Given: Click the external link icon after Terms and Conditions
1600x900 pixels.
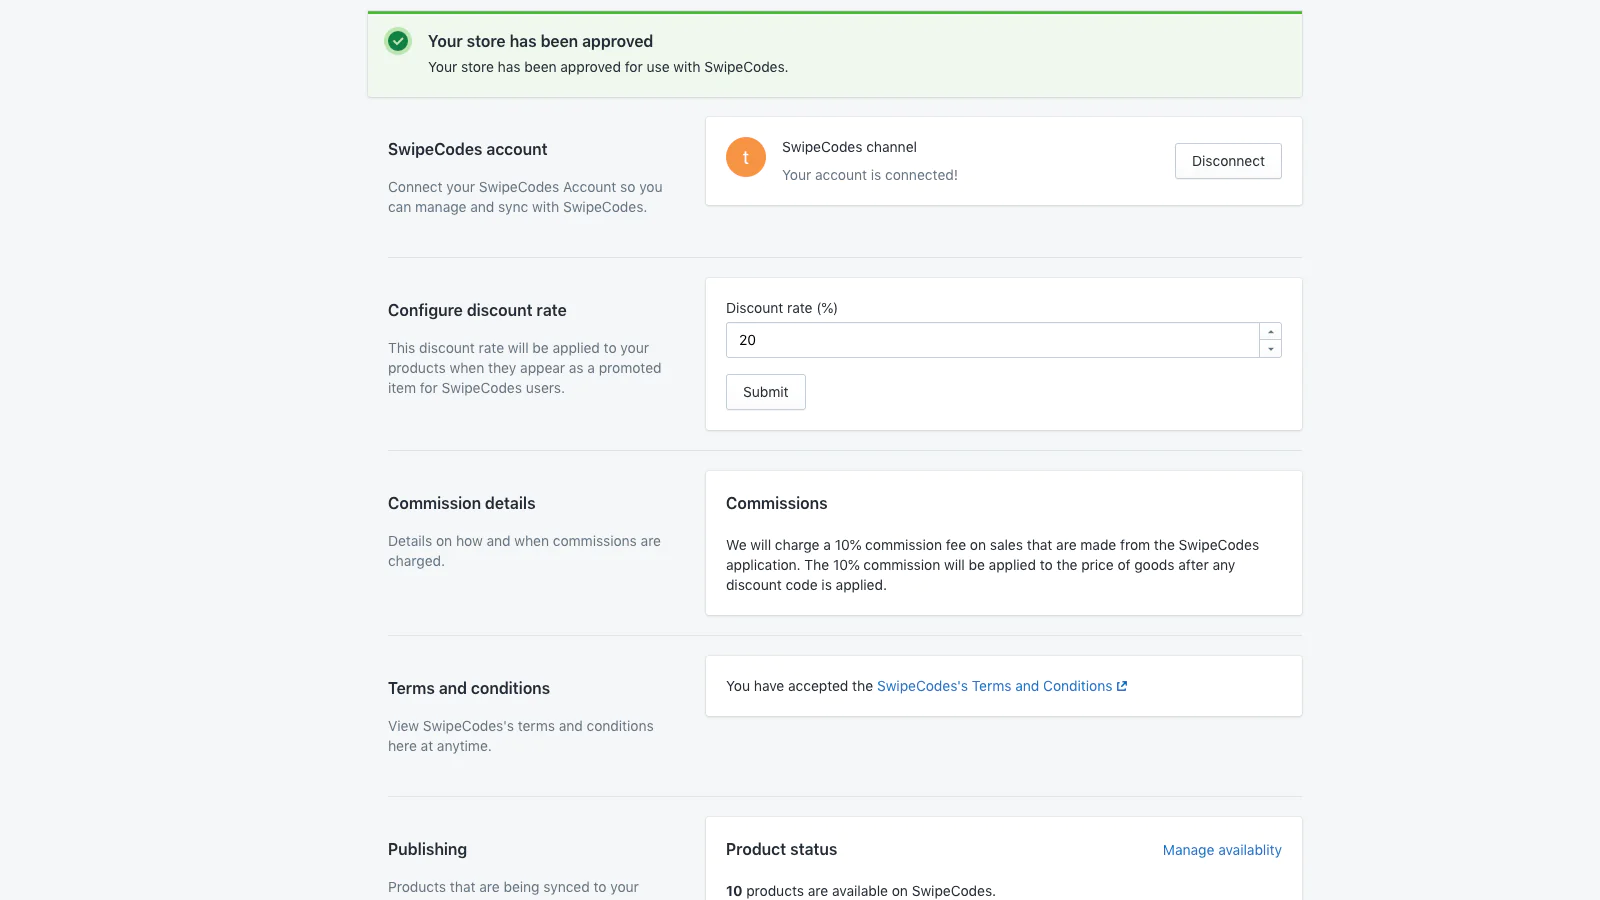Looking at the screenshot, I should pos(1122,686).
